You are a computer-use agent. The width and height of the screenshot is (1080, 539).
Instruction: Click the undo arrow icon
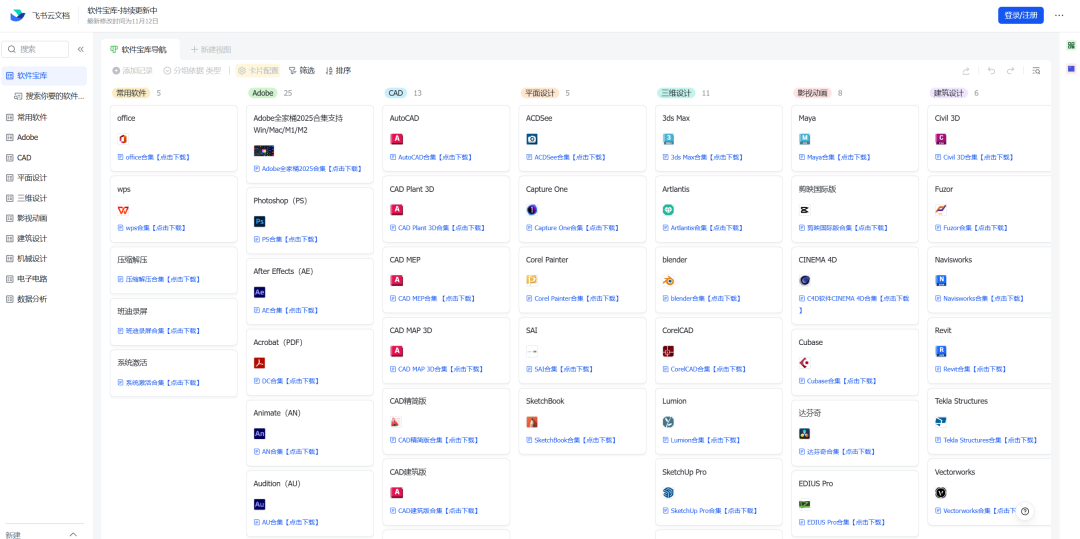(x=991, y=71)
